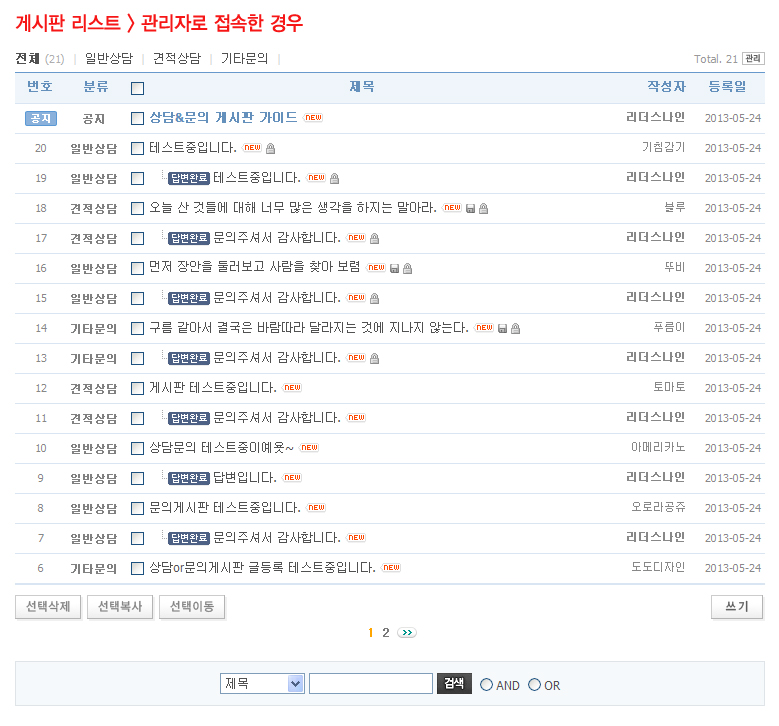Viewport: 779px width, 726px height.
Task: Check the box for post 10
Action: tap(137, 448)
